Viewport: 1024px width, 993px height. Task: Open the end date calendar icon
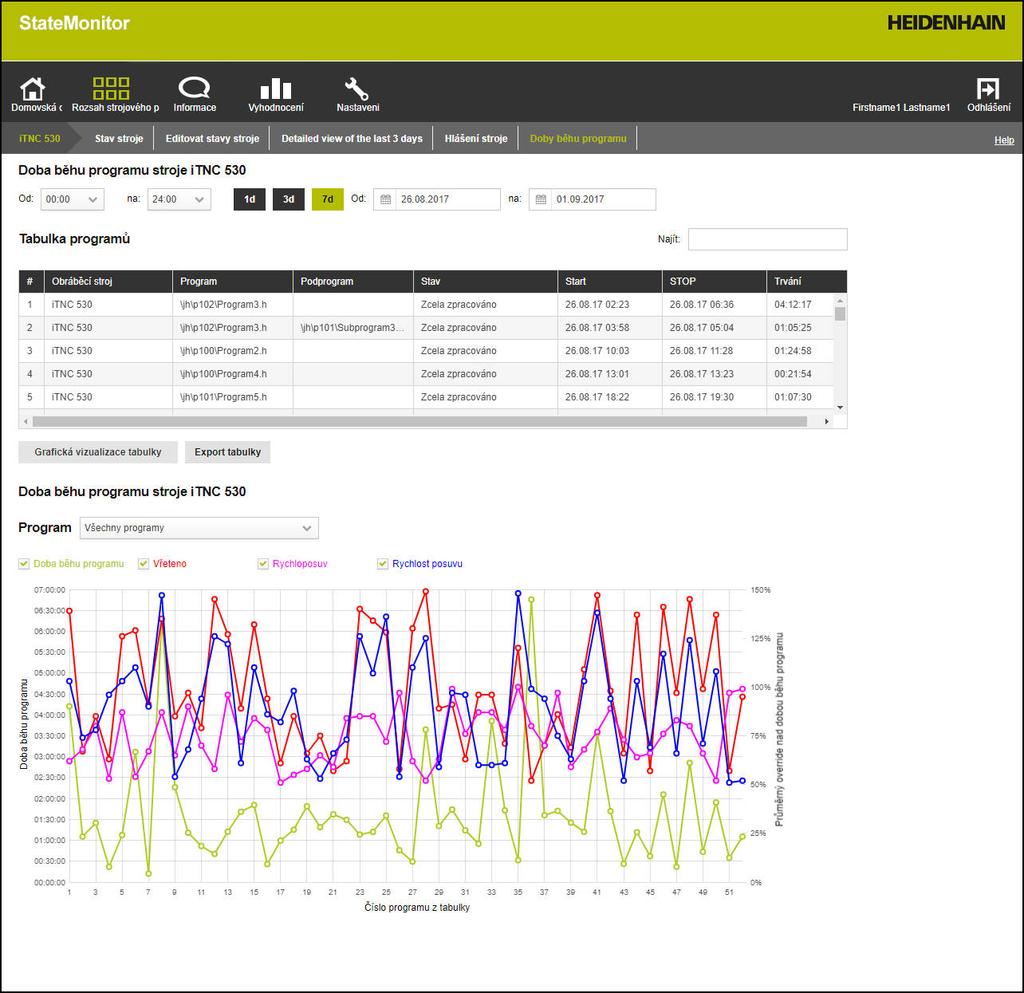coord(541,199)
